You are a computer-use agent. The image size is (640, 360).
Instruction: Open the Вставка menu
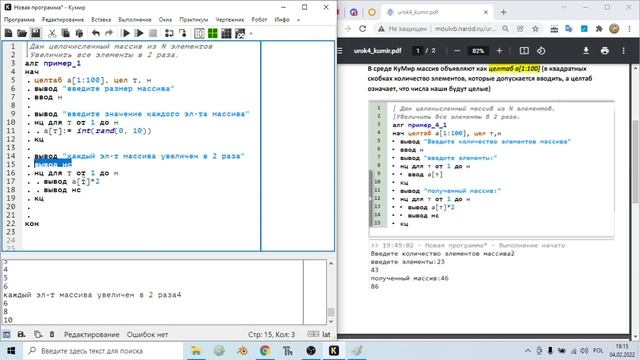point(101,20)
